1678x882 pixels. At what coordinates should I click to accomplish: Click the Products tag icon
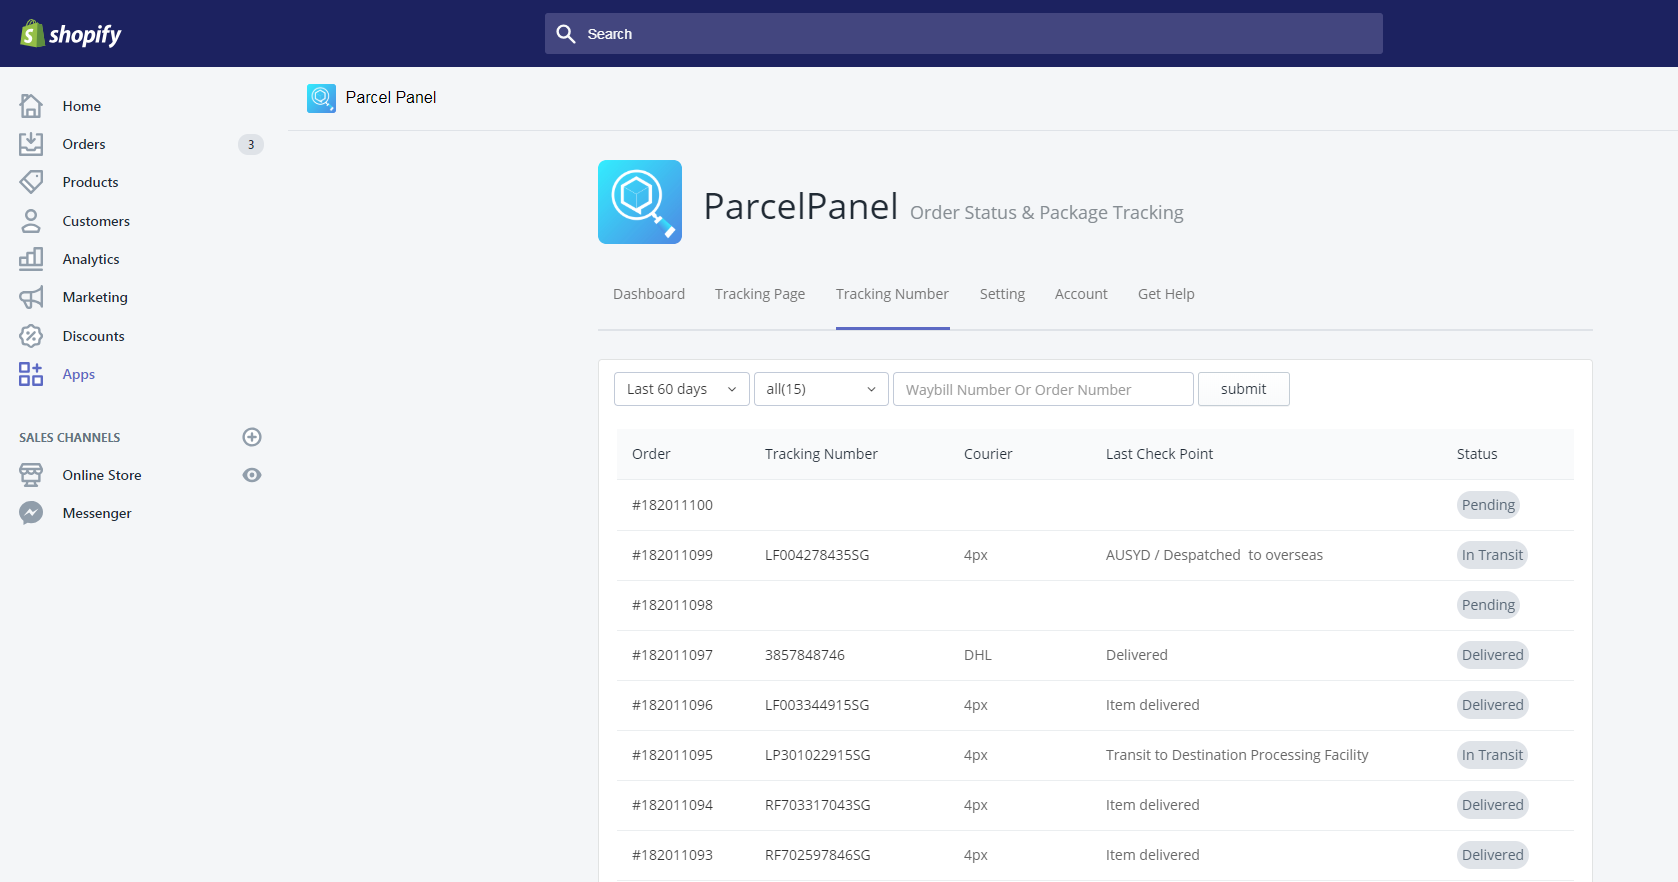tap(31, 182)
